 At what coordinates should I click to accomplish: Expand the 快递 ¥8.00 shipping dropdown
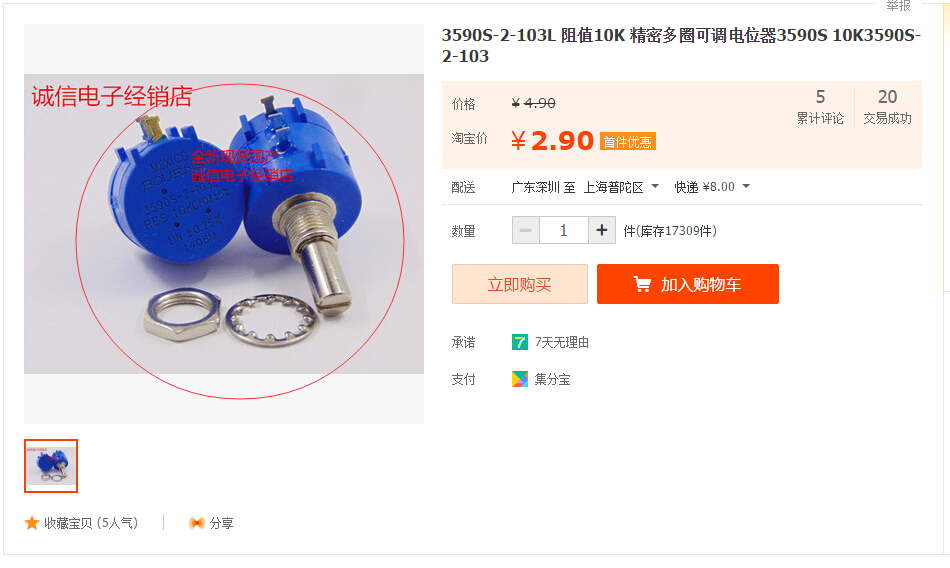pos(712,187)
